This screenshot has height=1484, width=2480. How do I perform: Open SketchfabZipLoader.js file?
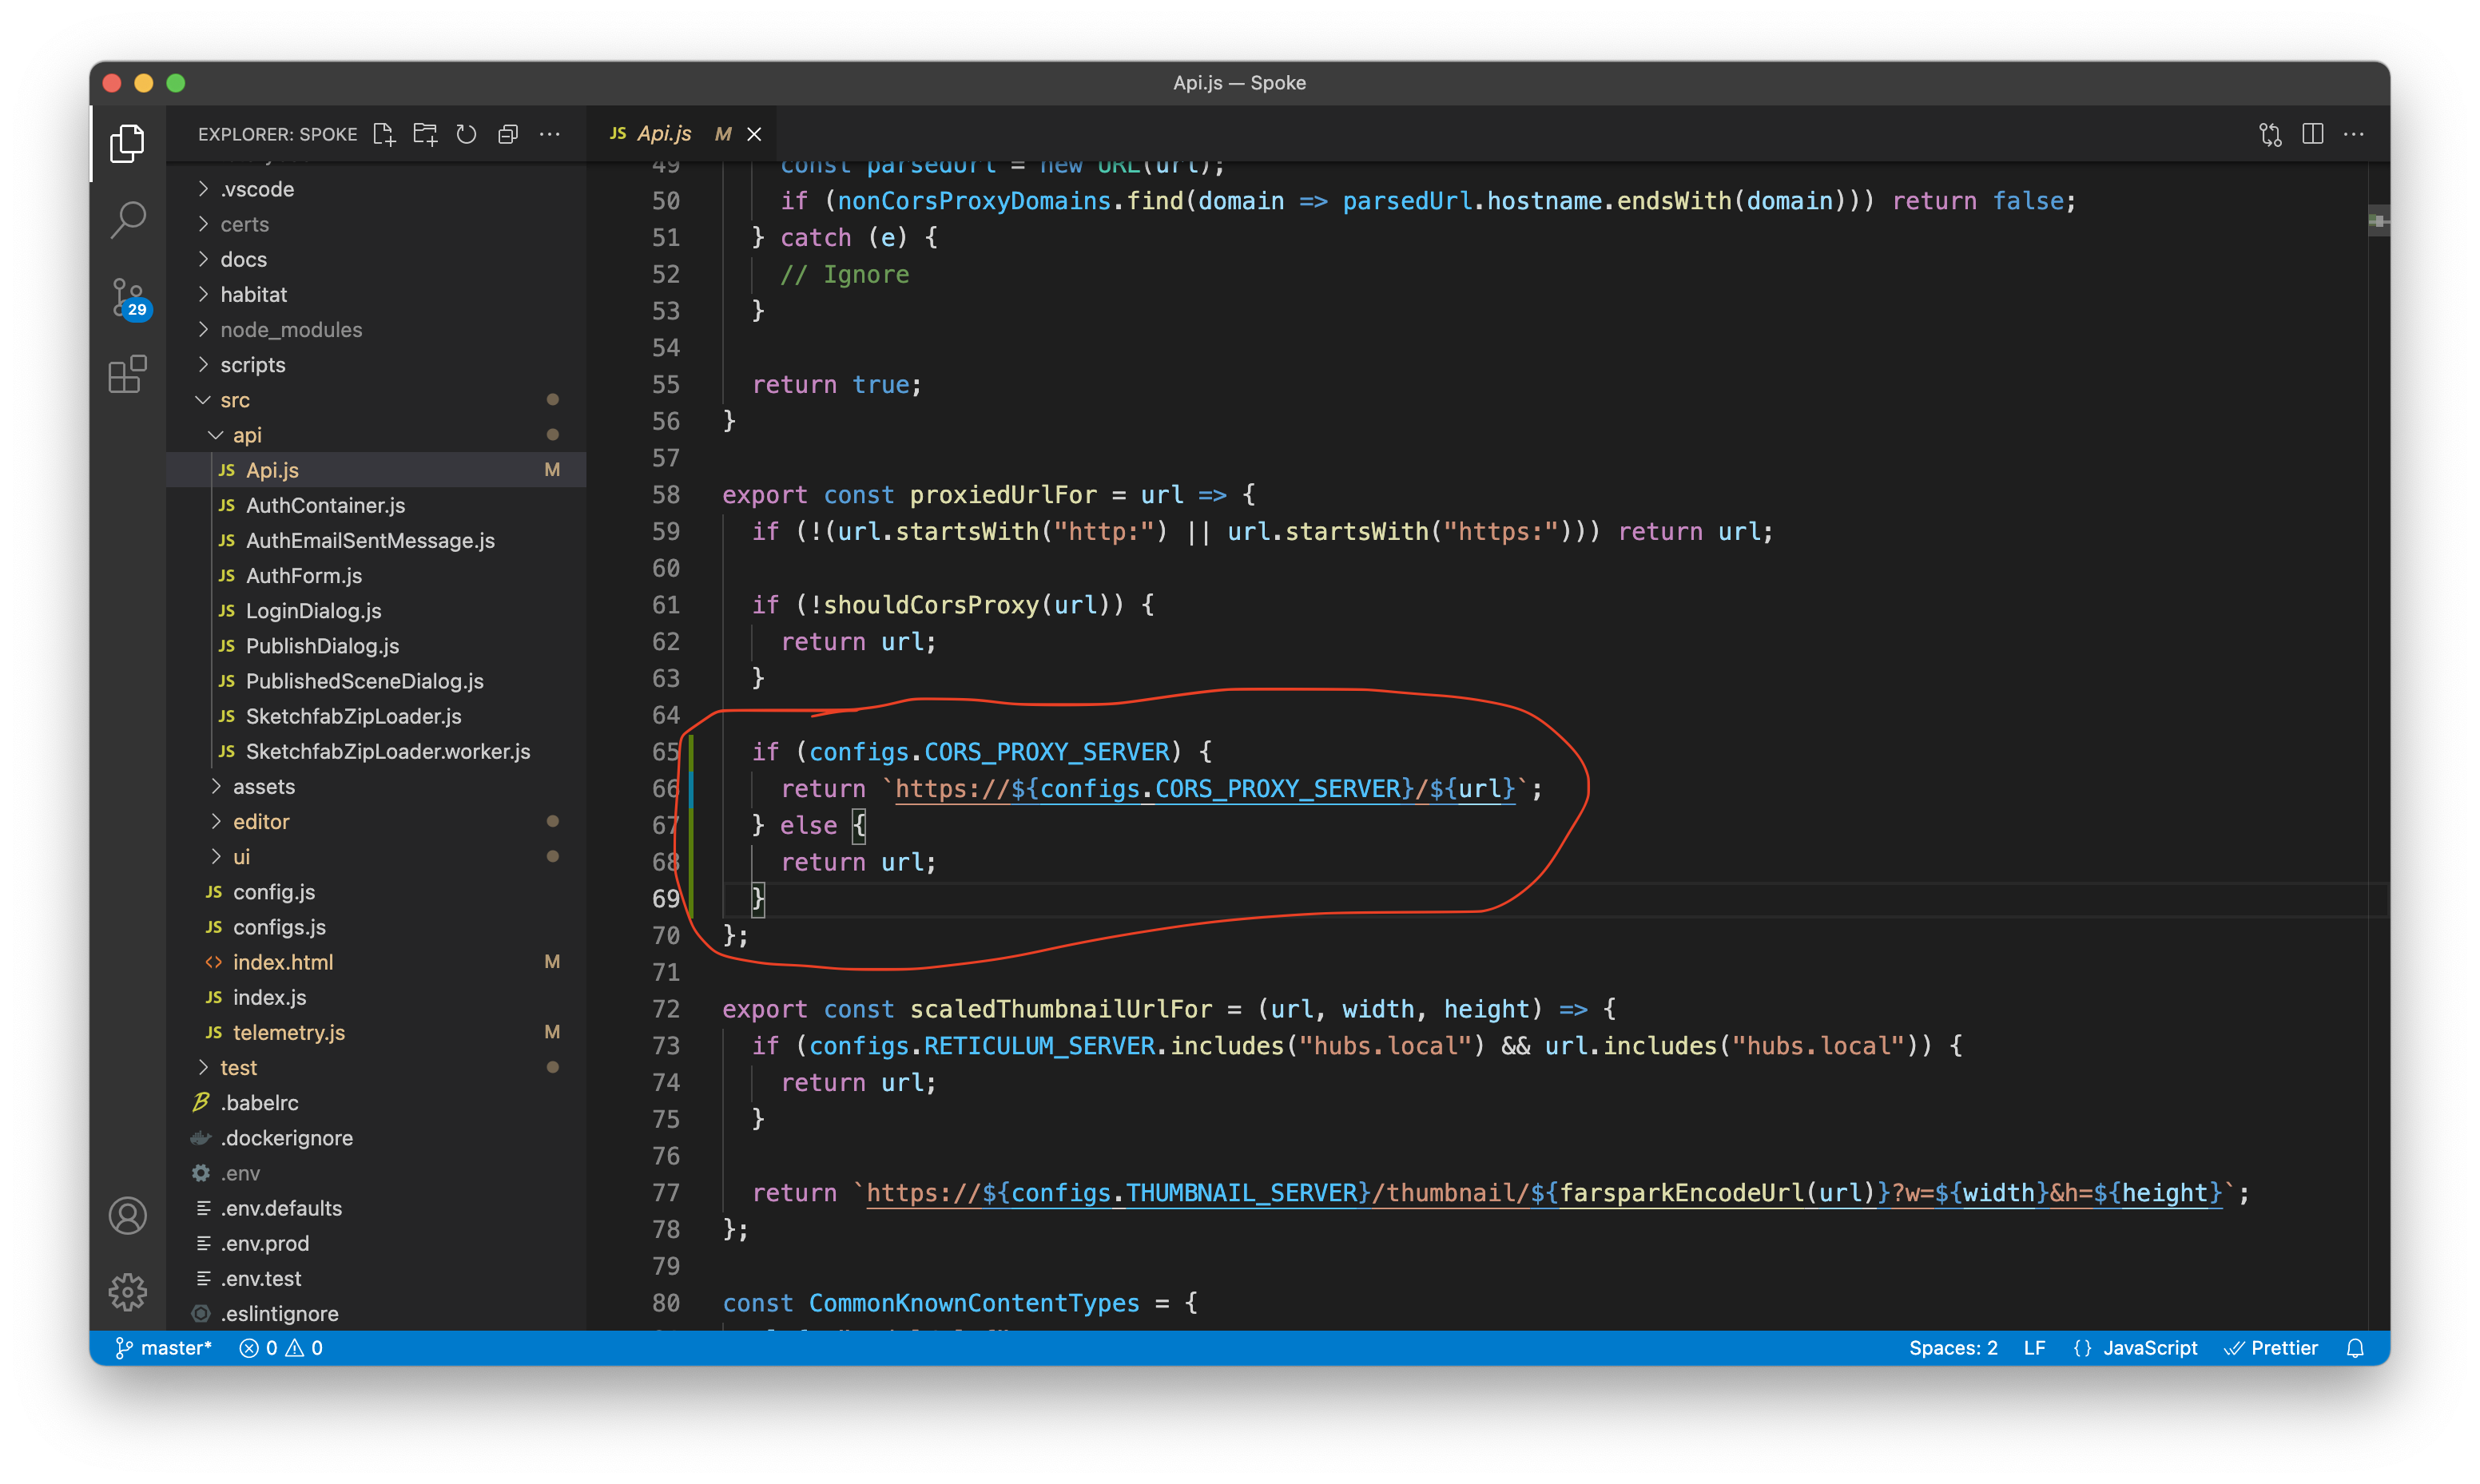click(x=376, y=716)
